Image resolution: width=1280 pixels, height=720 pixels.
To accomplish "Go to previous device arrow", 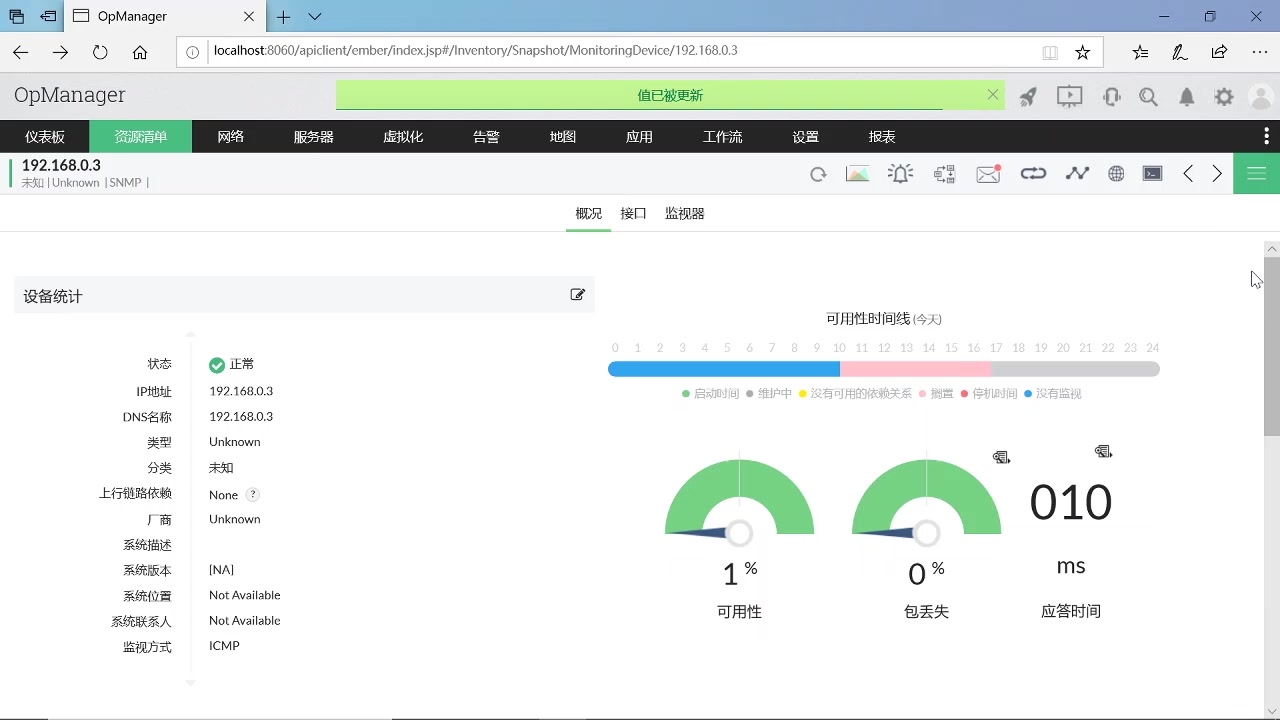I will coord(1188,174).
